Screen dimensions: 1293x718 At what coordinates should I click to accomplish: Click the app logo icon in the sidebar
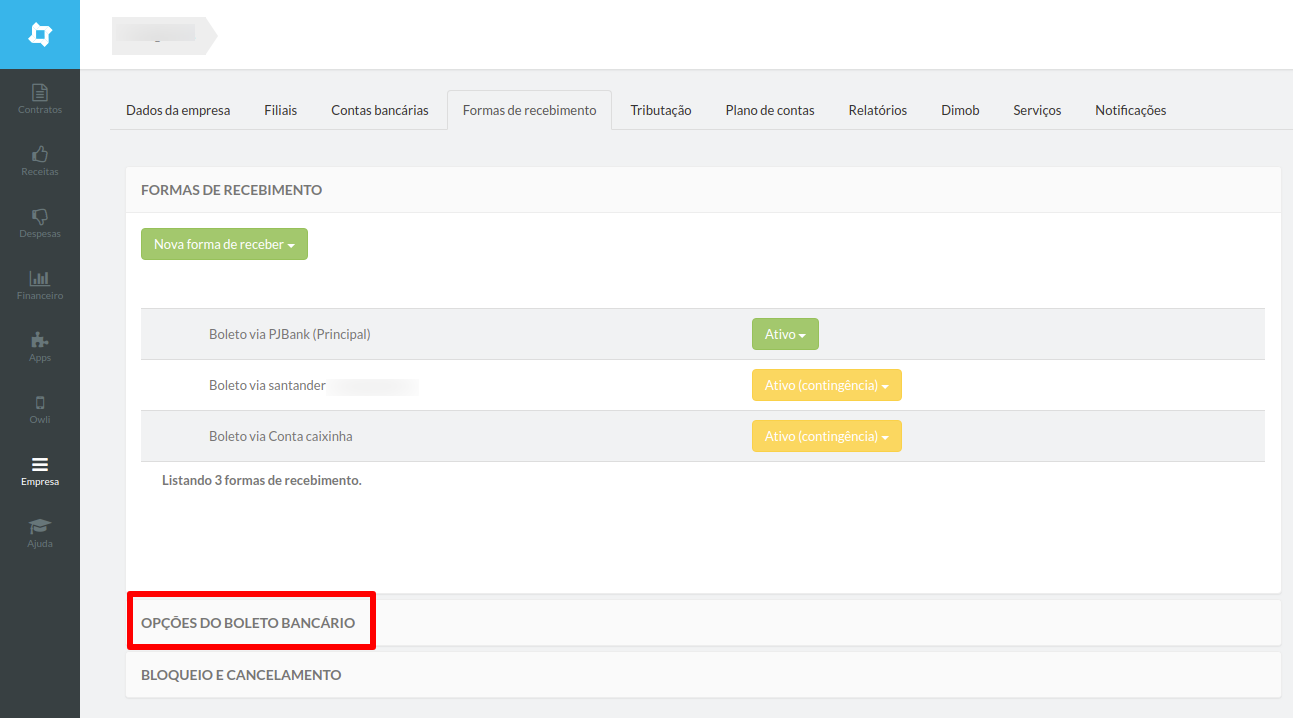40,35
